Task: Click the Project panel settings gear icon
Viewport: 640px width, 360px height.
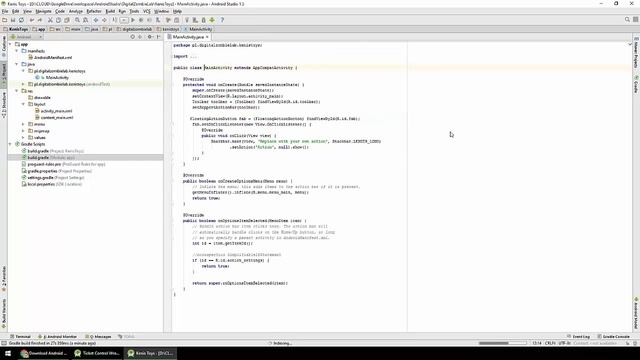Action: click(x=149, y=37)
